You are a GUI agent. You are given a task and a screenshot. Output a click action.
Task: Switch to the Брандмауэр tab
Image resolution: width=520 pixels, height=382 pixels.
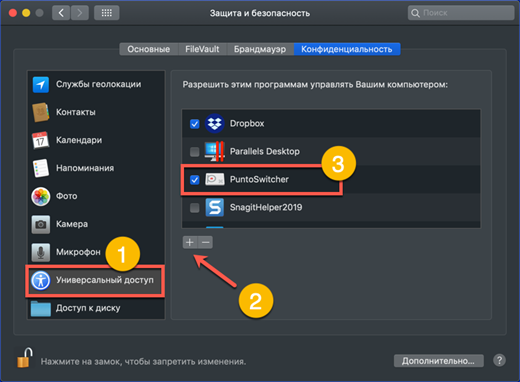tap(260, 49)
